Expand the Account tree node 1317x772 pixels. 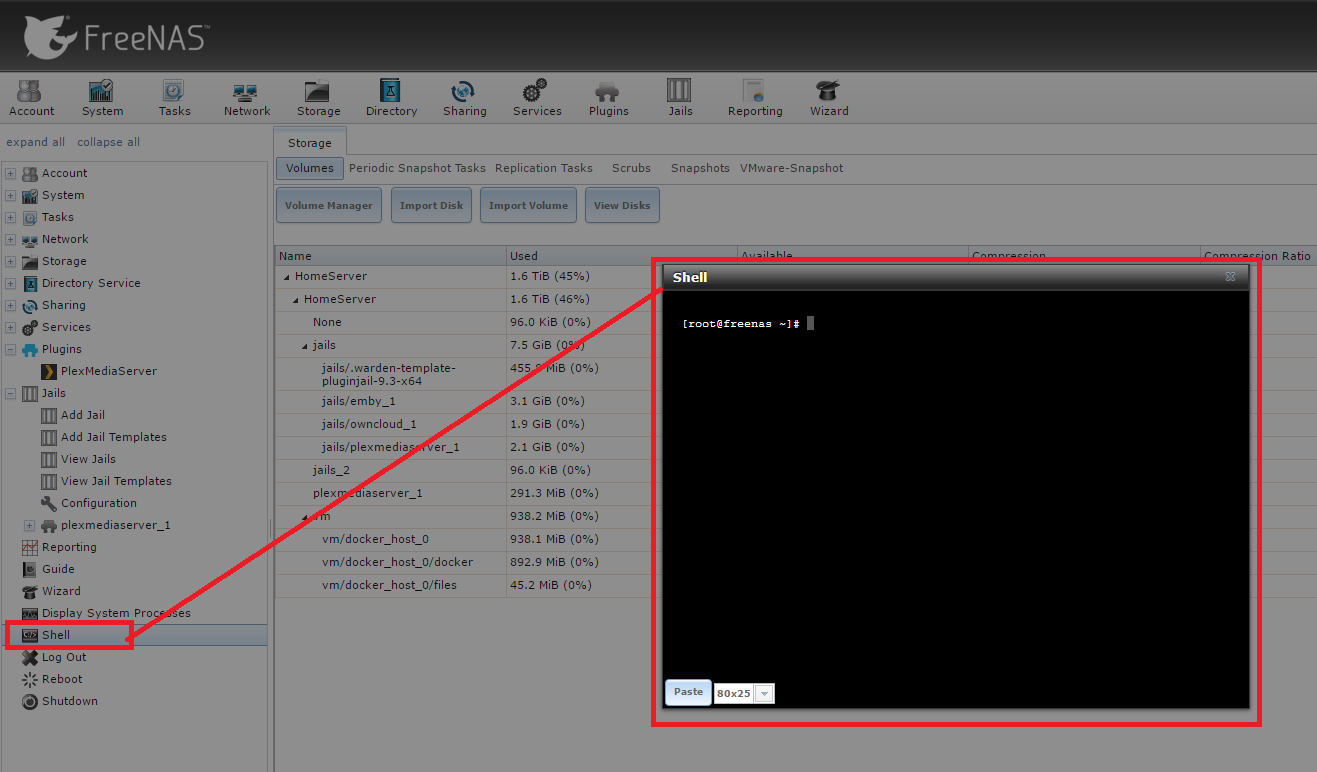[11, 173]
